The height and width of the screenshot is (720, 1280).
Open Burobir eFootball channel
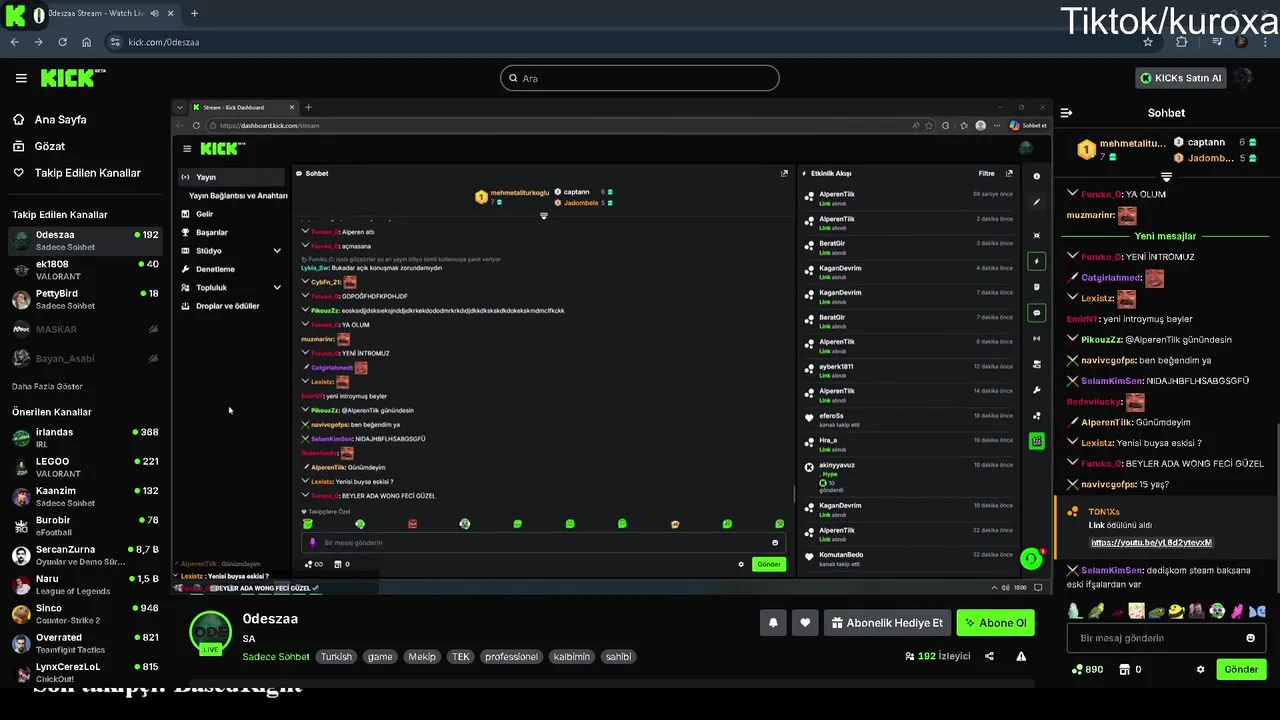pyautogui.click(x=85, y=525)
